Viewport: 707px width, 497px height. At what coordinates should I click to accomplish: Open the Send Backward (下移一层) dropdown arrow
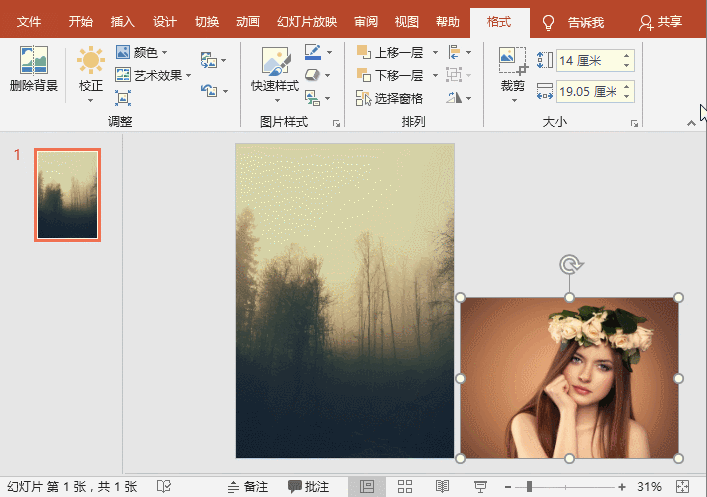click(x=433, y=76)
